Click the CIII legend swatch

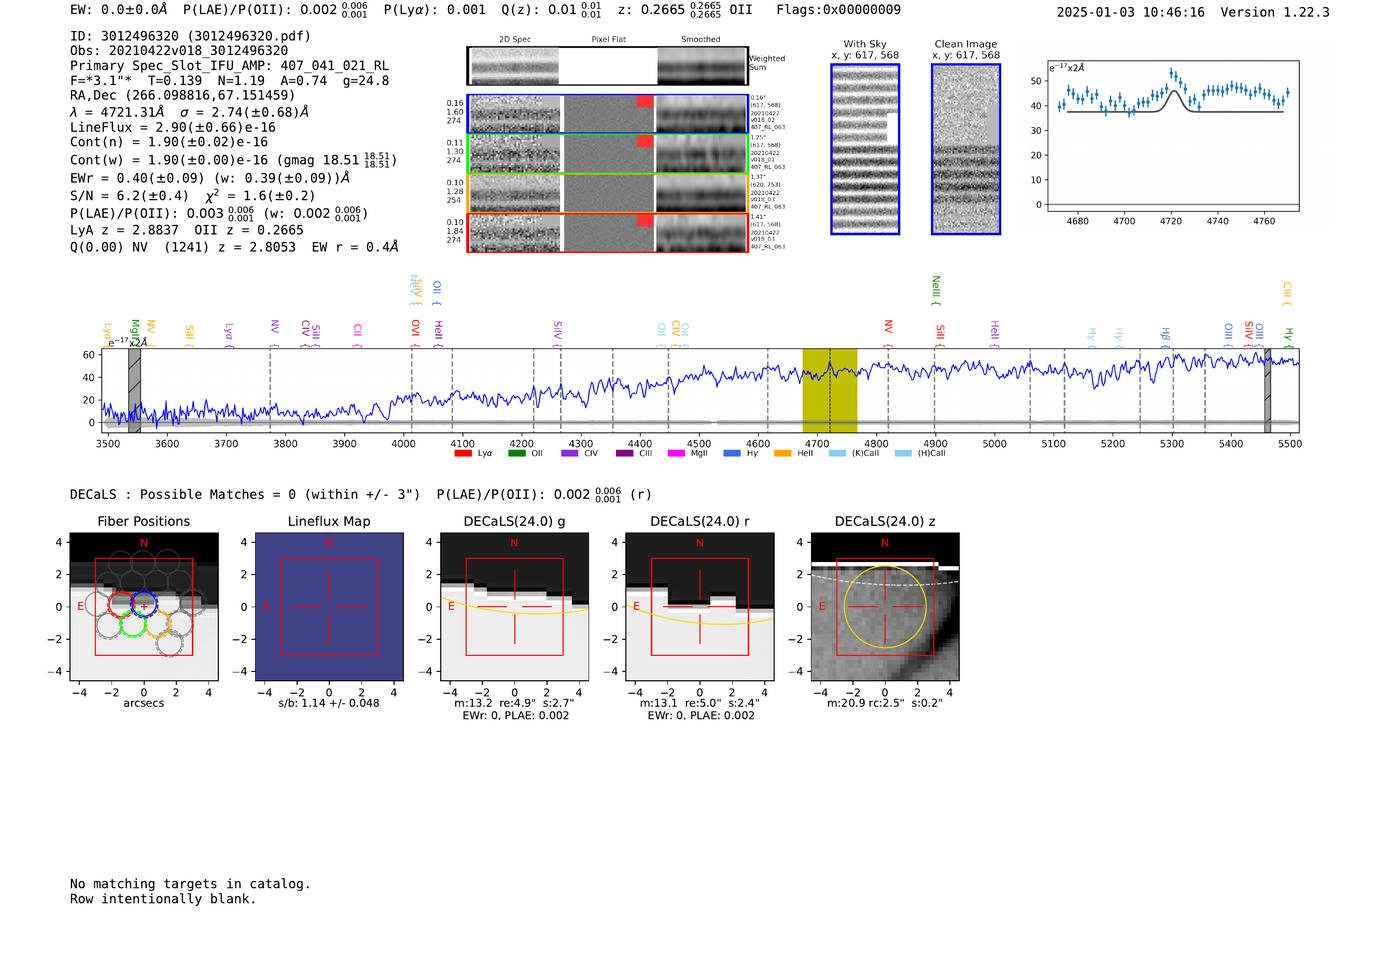point(624,454)
